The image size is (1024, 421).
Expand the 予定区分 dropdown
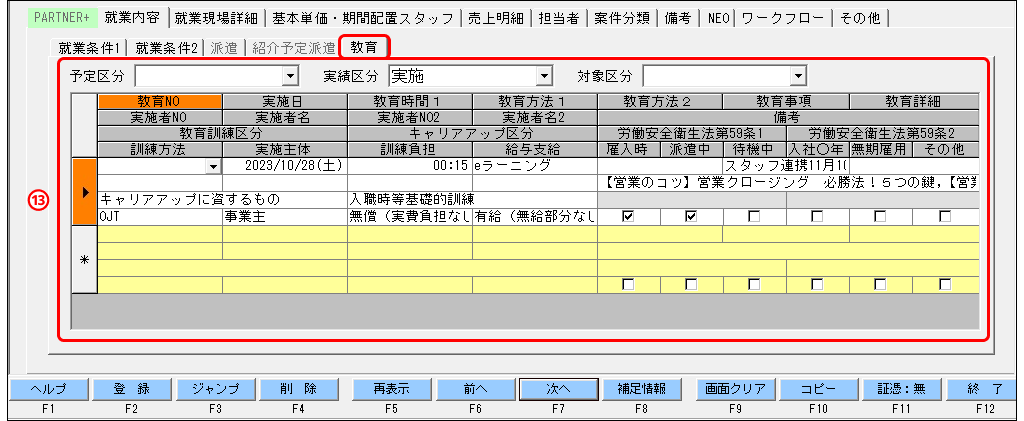[x=290, y=77]
